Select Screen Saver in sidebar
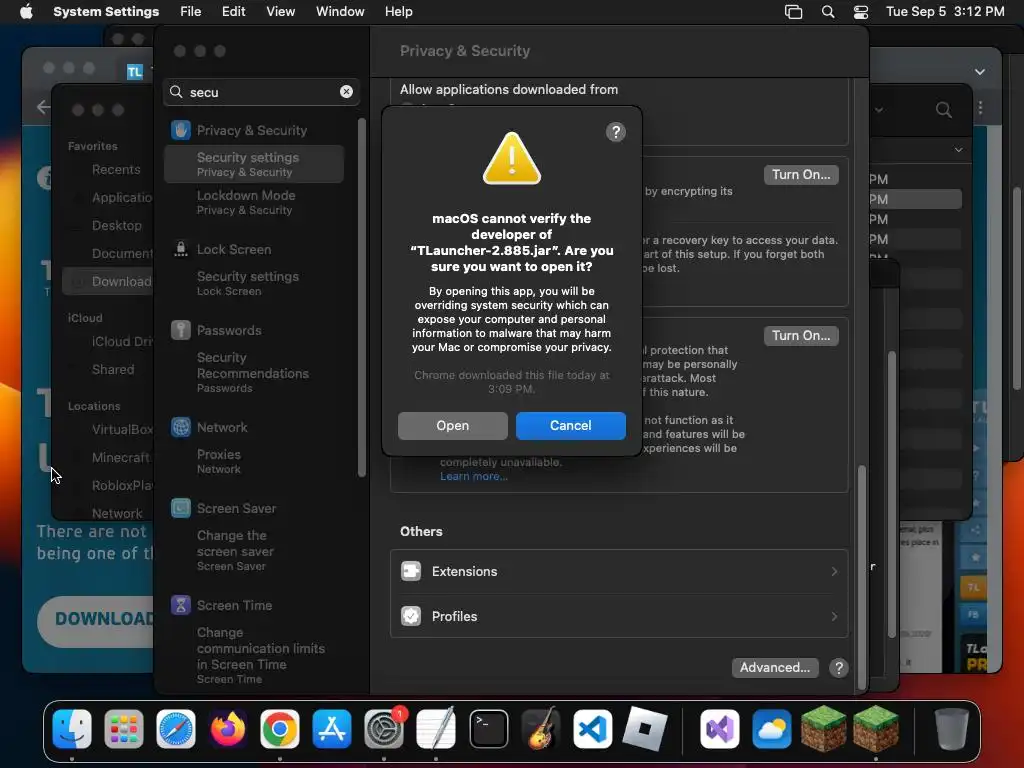1024x768 pixels. click(x=236, y=508)
